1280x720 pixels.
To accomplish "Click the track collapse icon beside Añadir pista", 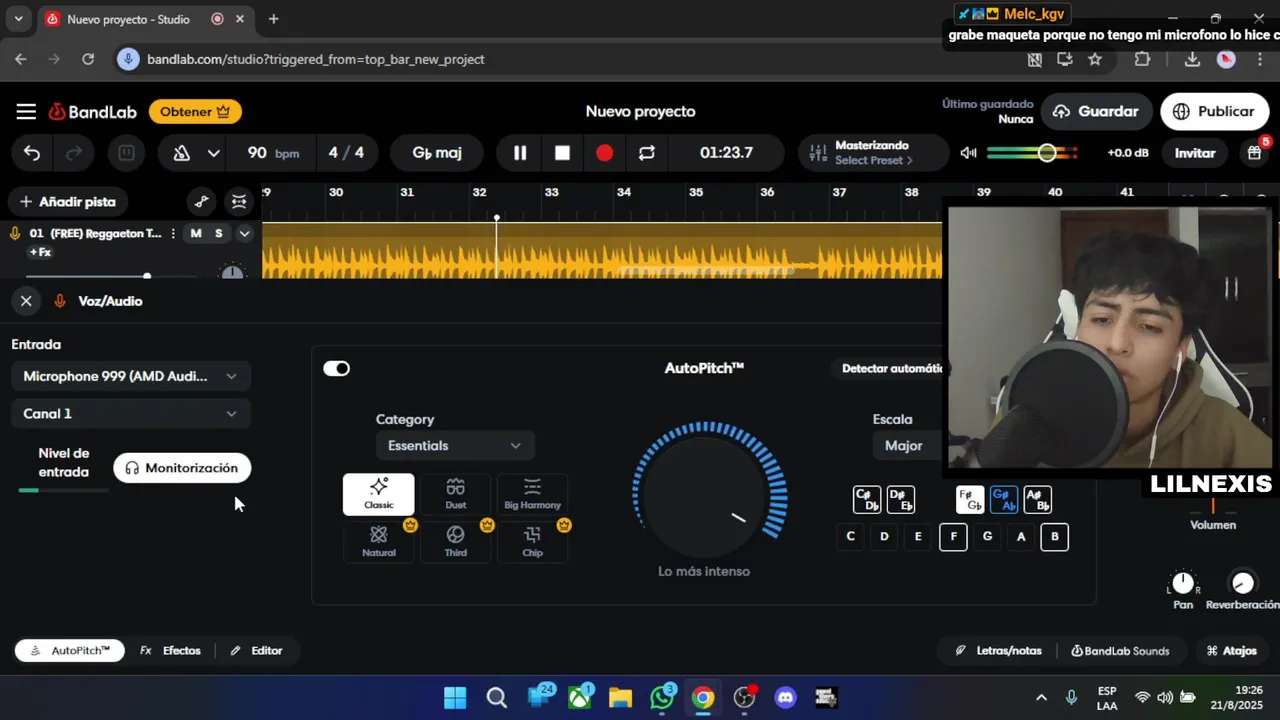I will click(238, 202).
